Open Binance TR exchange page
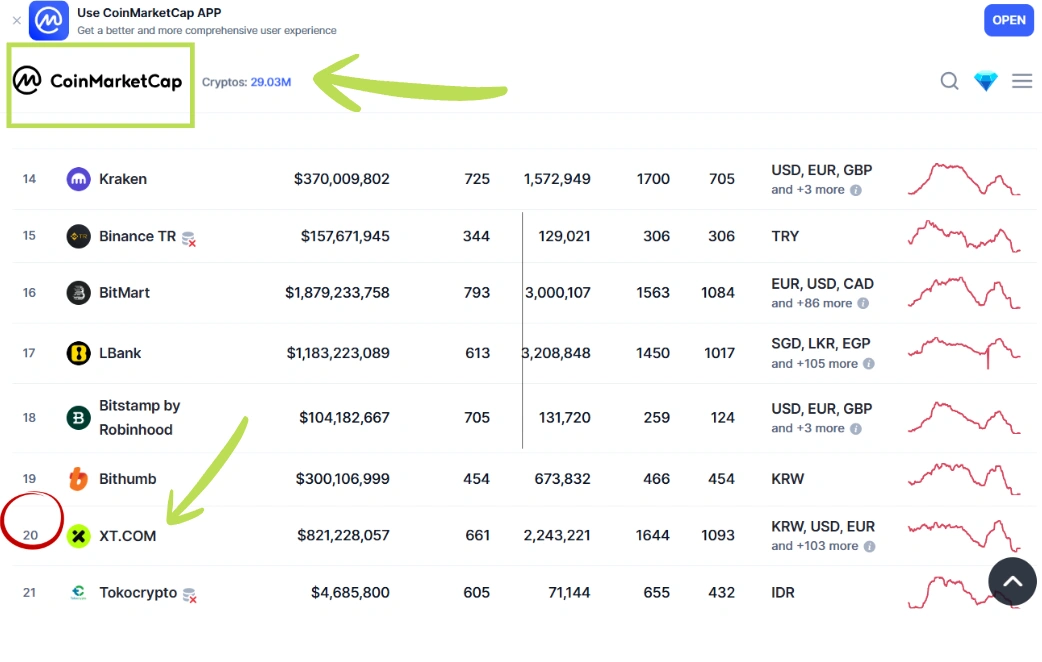This screenshot has height=662, width=1042. click(x=138, y=236)
